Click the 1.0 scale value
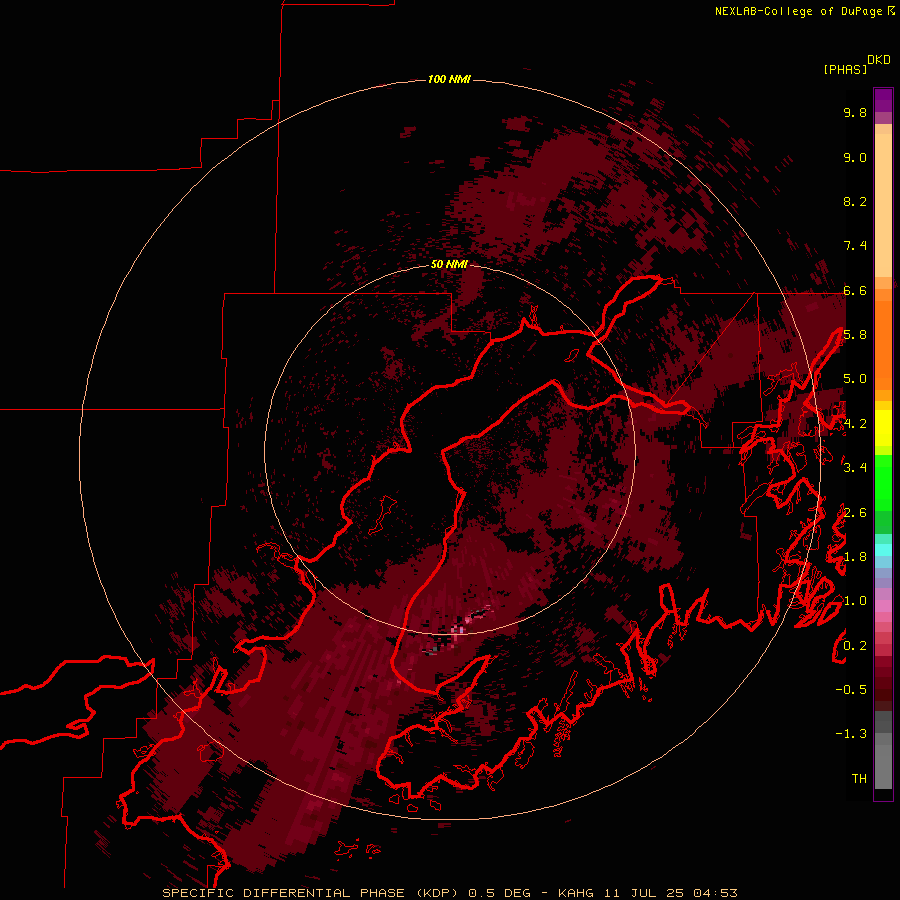This screenshot has width=900, height=900. pos(855,601)
